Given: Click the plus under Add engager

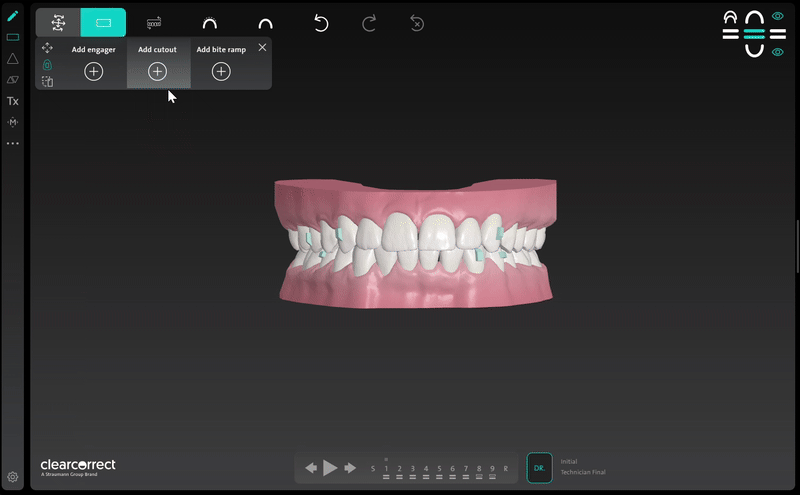Looking at the screenshot, I should 93,71.
